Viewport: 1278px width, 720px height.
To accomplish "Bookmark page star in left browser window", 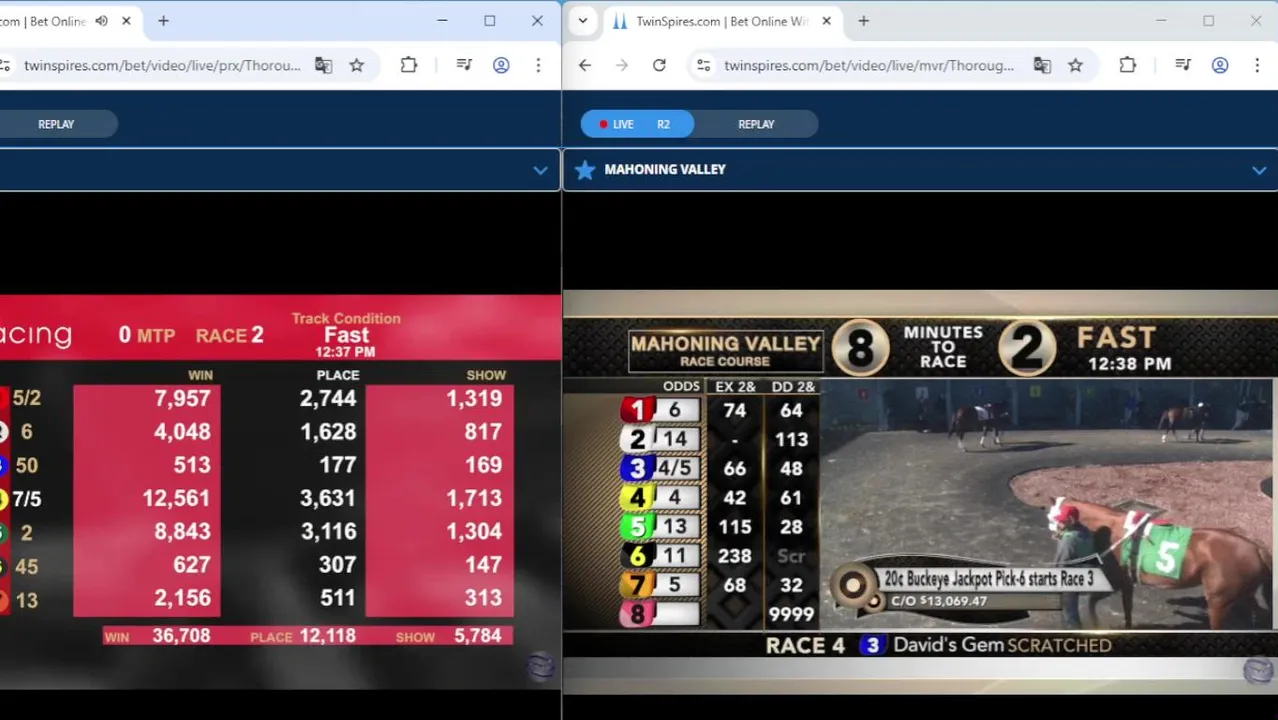I will click(357, 65).
